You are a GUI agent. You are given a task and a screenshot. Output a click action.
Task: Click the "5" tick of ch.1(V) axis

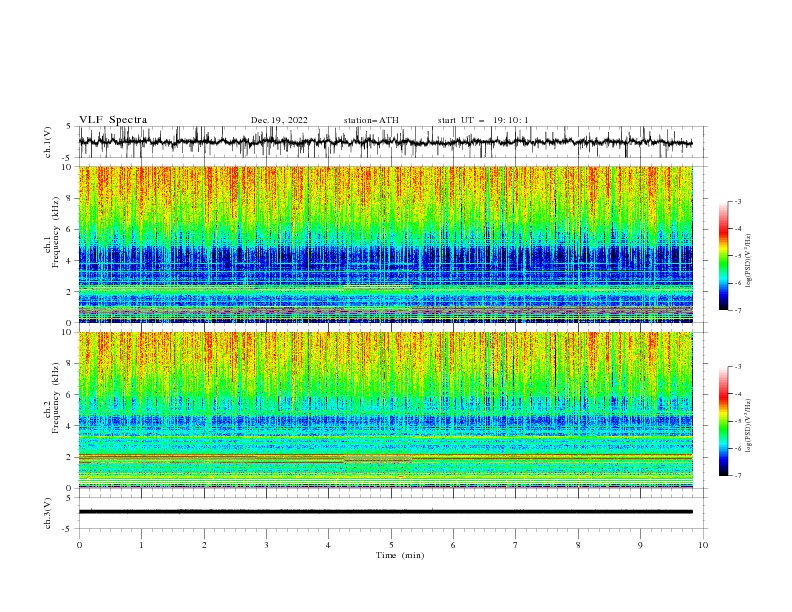(70, 127)
